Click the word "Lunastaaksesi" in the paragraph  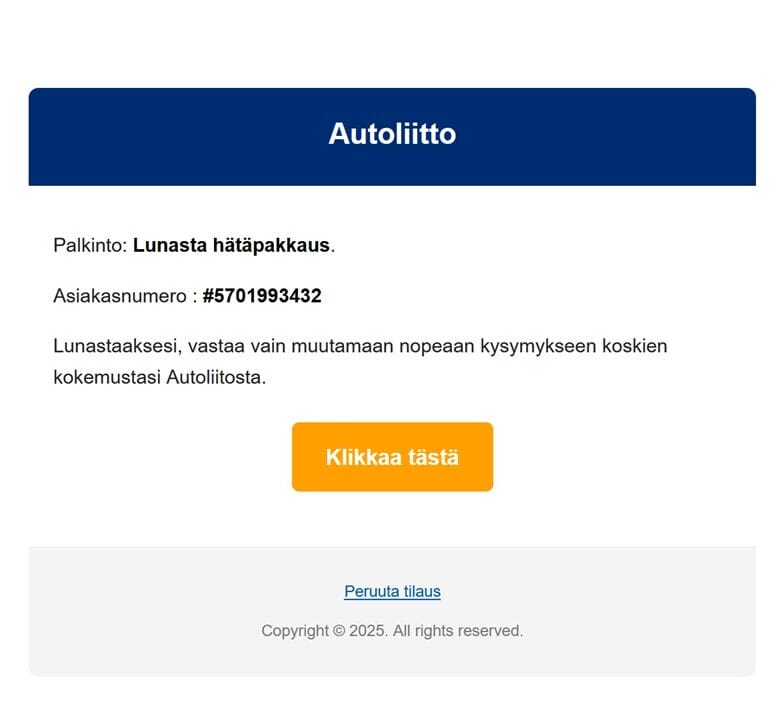click(109, 347)
